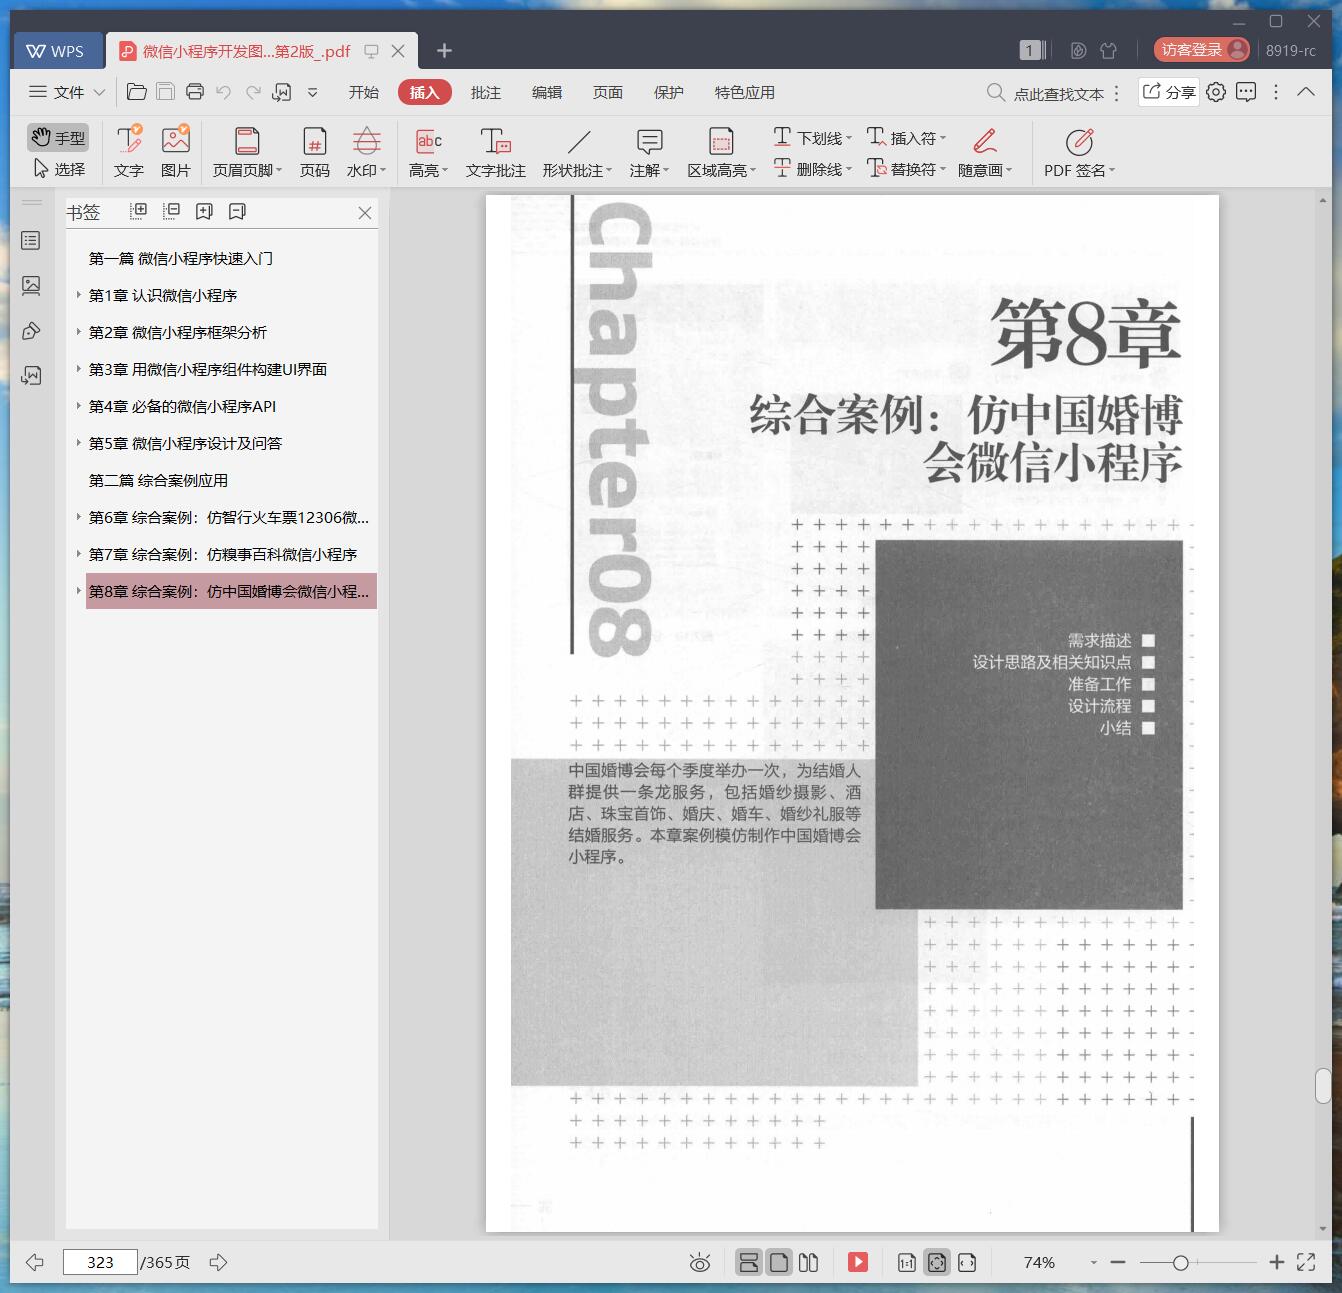Go to previous page arrow
Image resolution: width=1342 pixels, height=1293 pixels.
(35, 1262)
